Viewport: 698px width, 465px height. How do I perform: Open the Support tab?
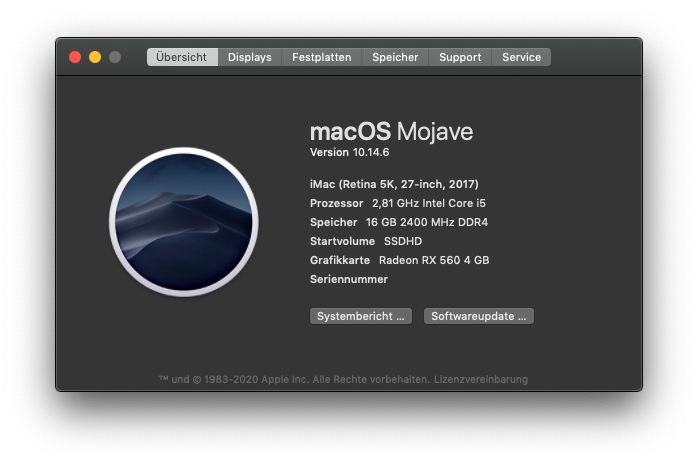click(x=460, y=57)
